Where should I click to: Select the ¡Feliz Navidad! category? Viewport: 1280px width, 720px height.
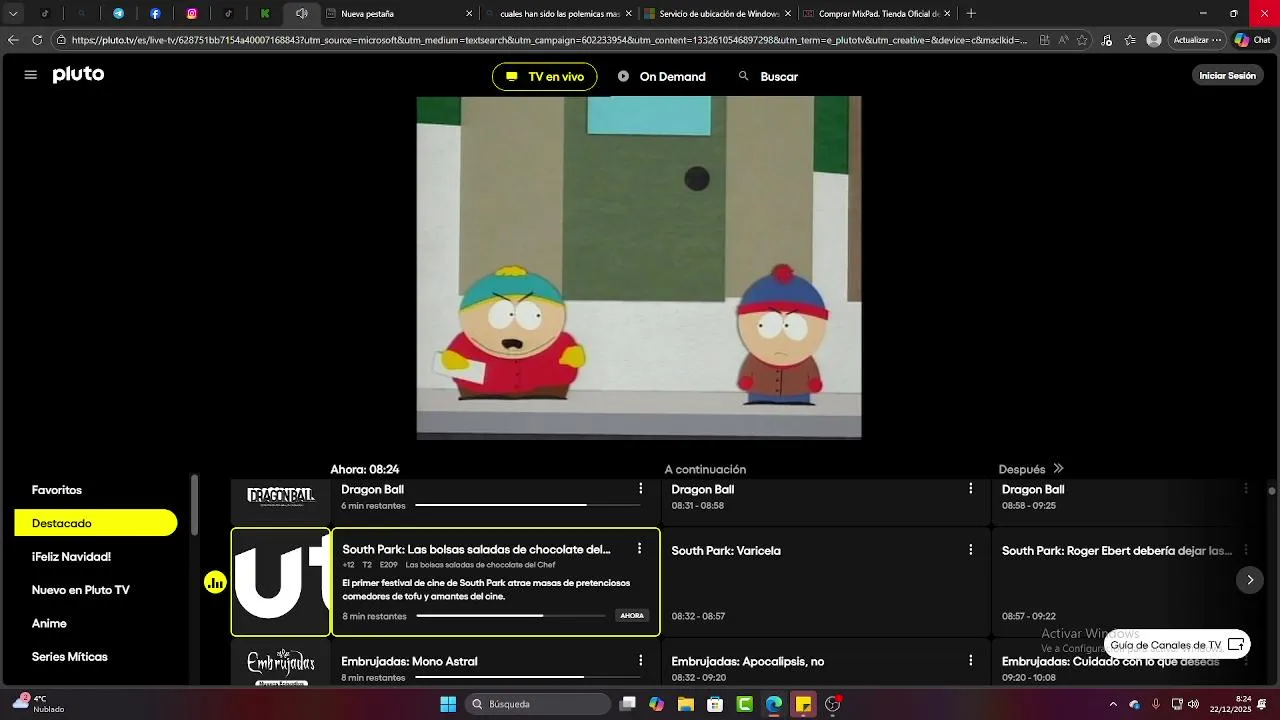tap(71, 557)
